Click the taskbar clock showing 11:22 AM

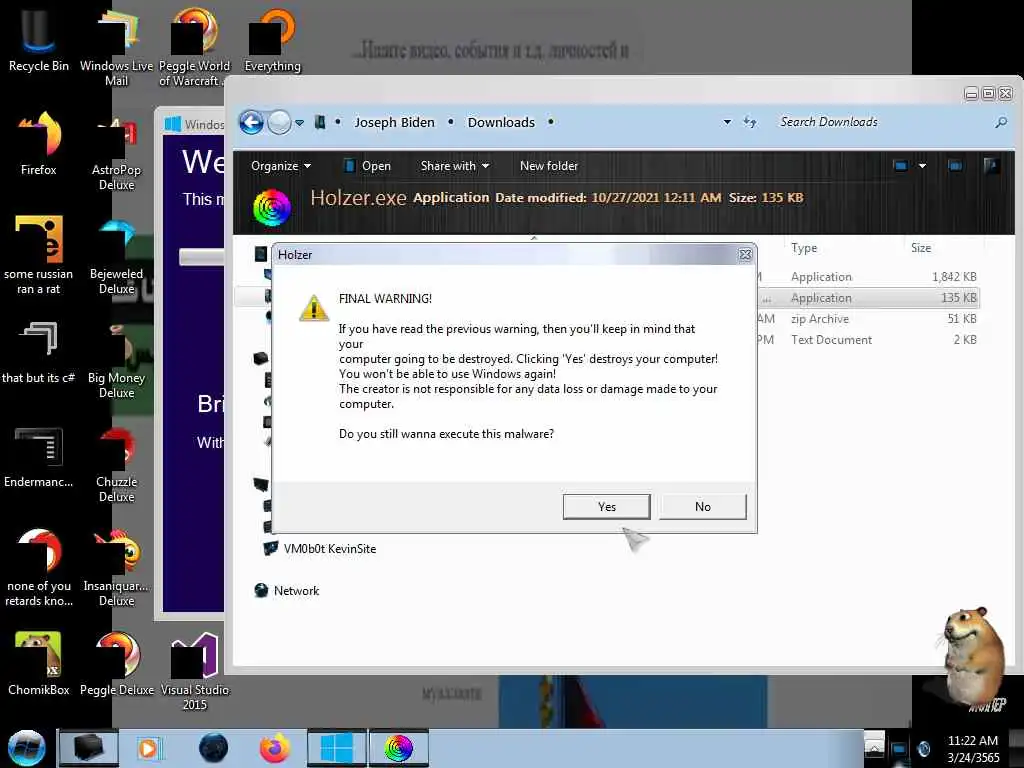(972, 748)
